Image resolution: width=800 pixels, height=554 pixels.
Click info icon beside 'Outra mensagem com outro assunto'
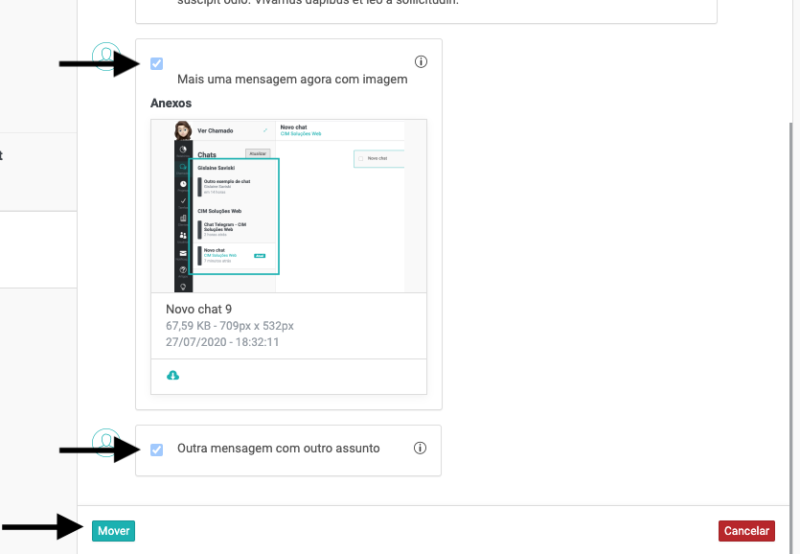(x=420, y=448)
